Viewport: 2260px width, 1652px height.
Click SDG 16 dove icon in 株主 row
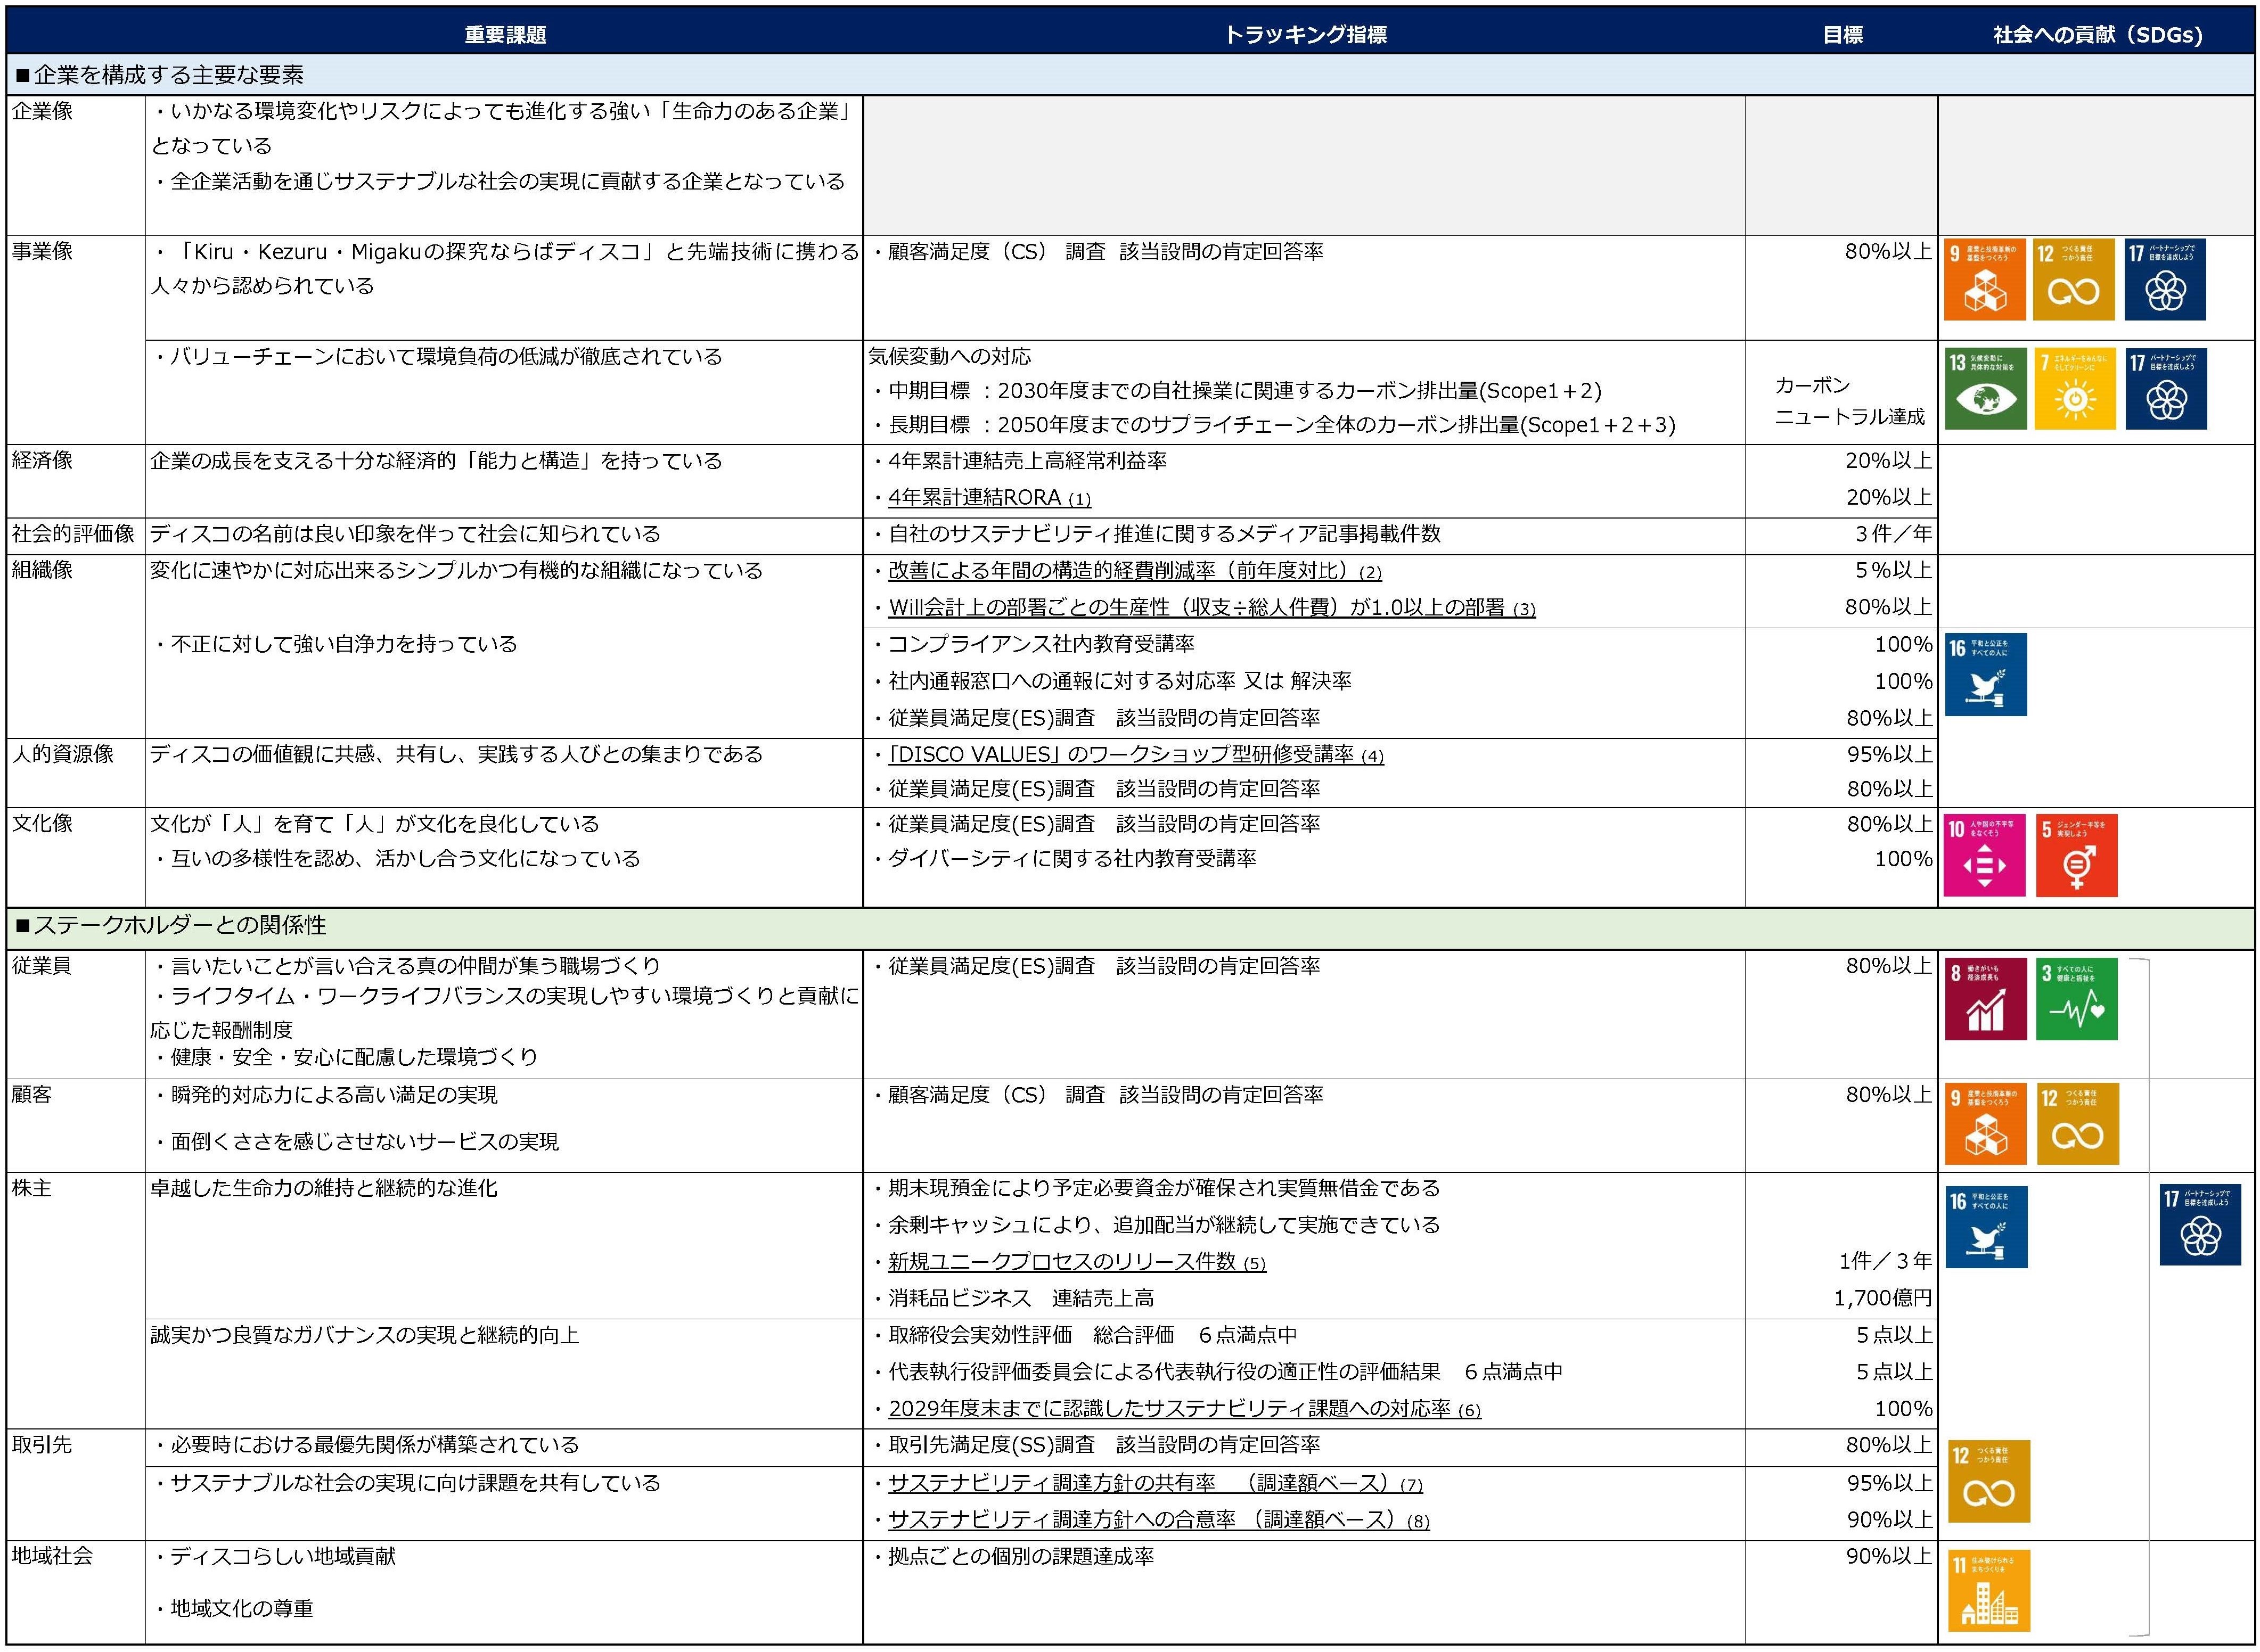point(1987,1227)
